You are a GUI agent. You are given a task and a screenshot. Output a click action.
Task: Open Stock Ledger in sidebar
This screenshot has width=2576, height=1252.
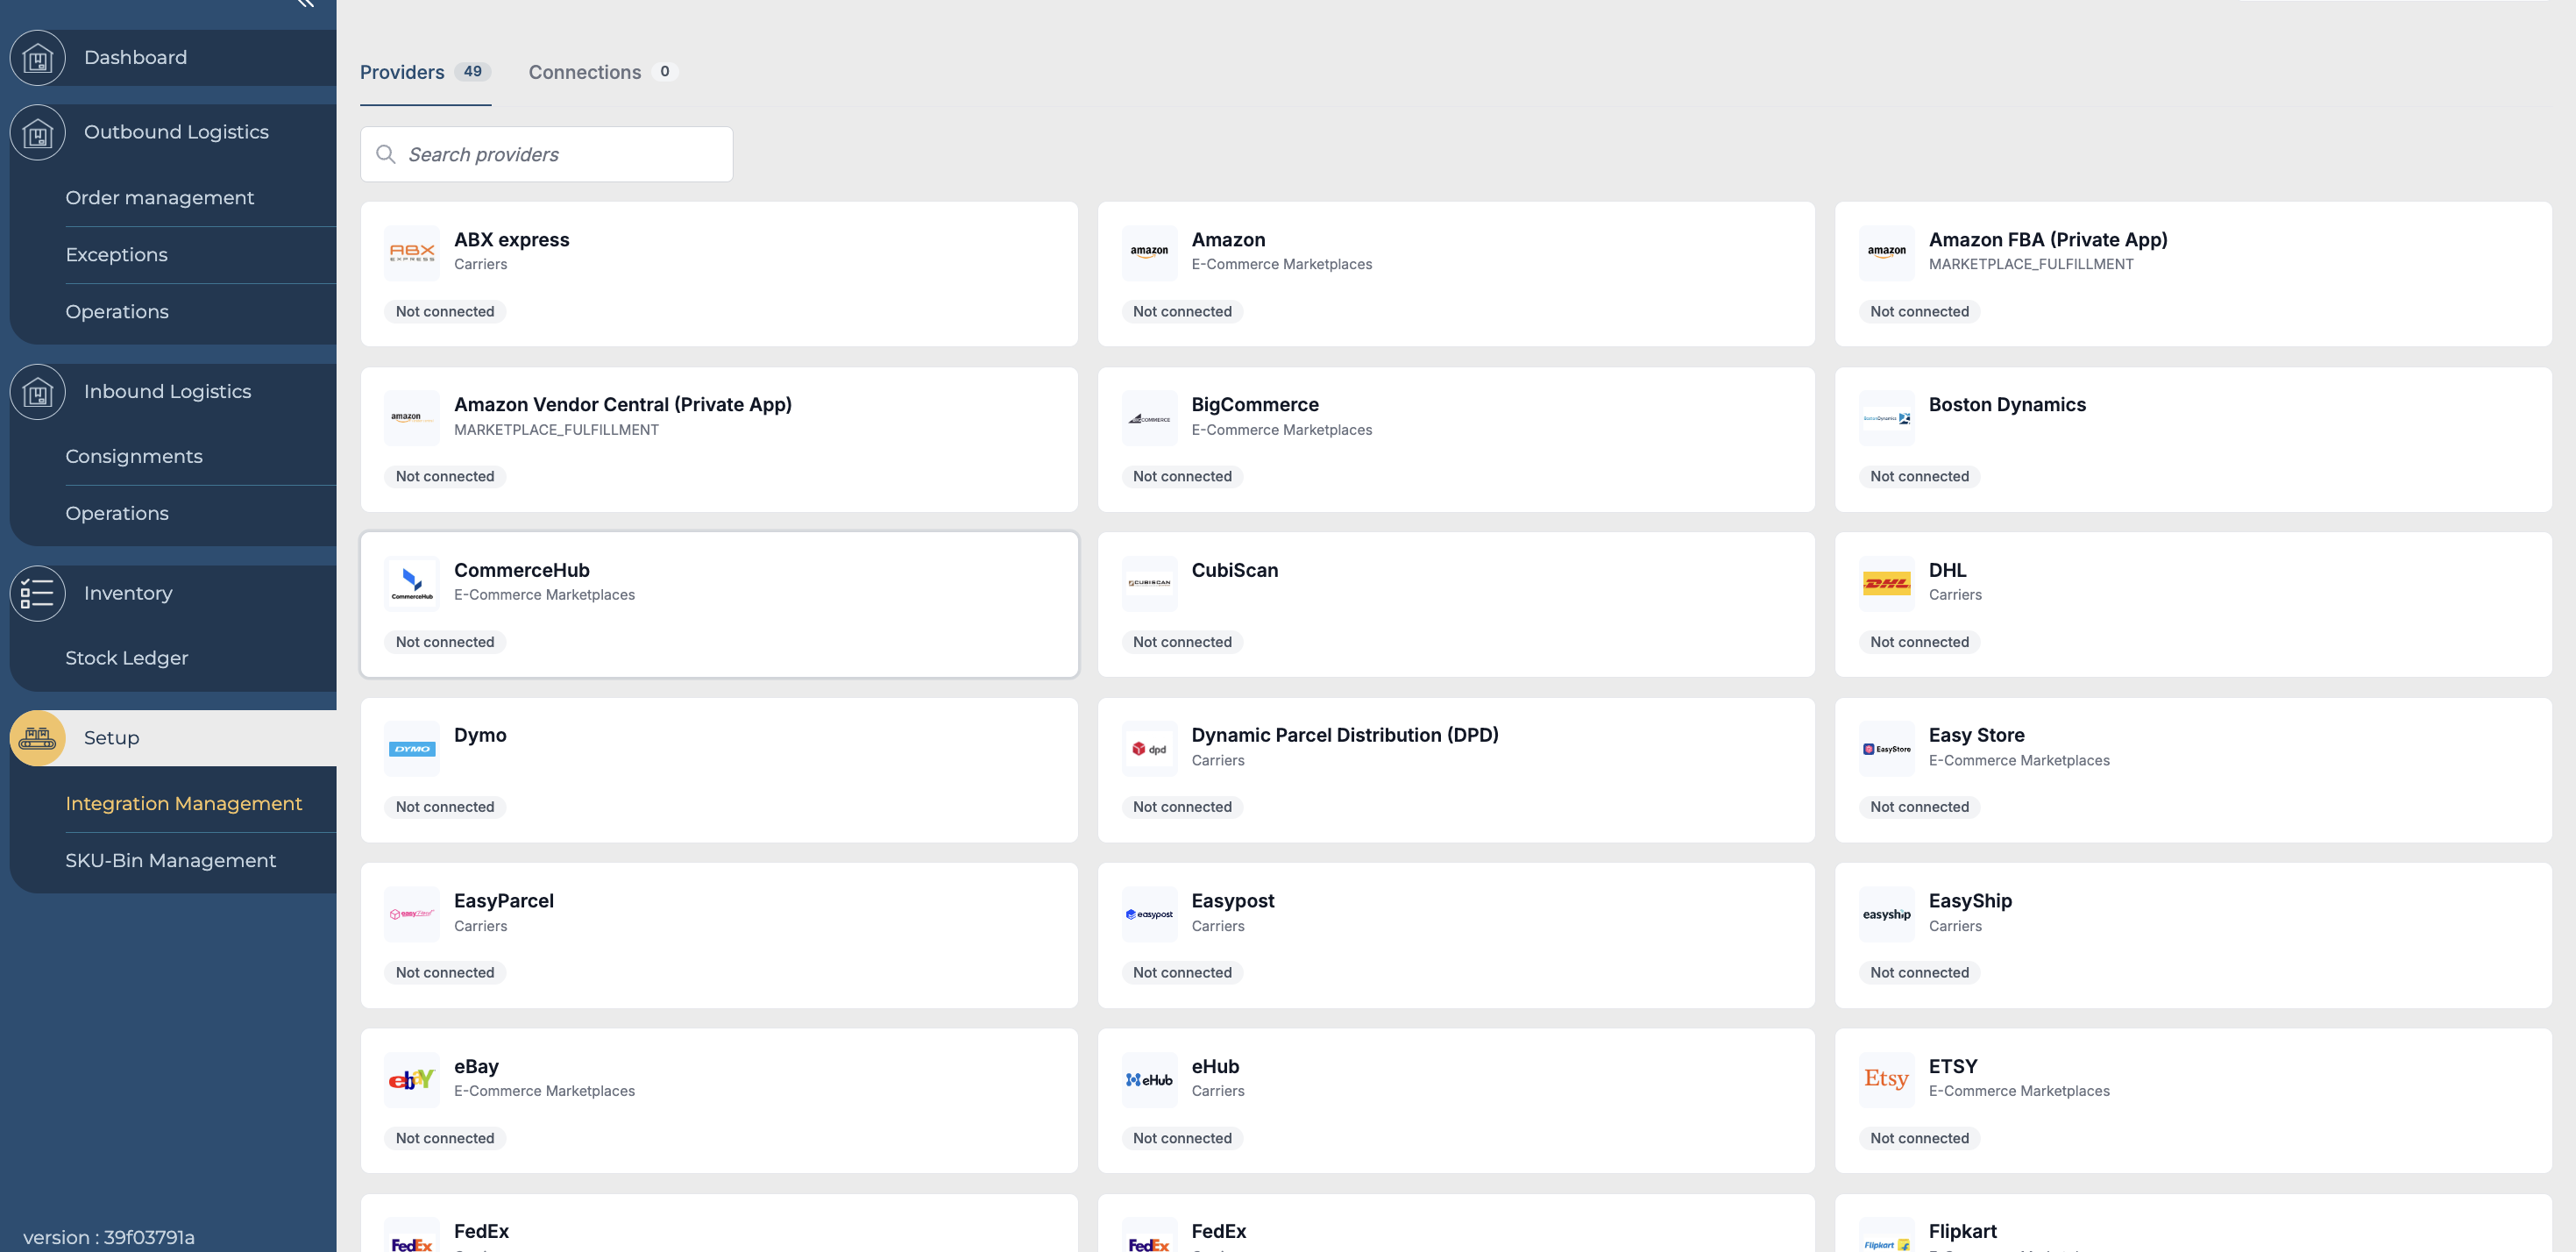point(127,658)
